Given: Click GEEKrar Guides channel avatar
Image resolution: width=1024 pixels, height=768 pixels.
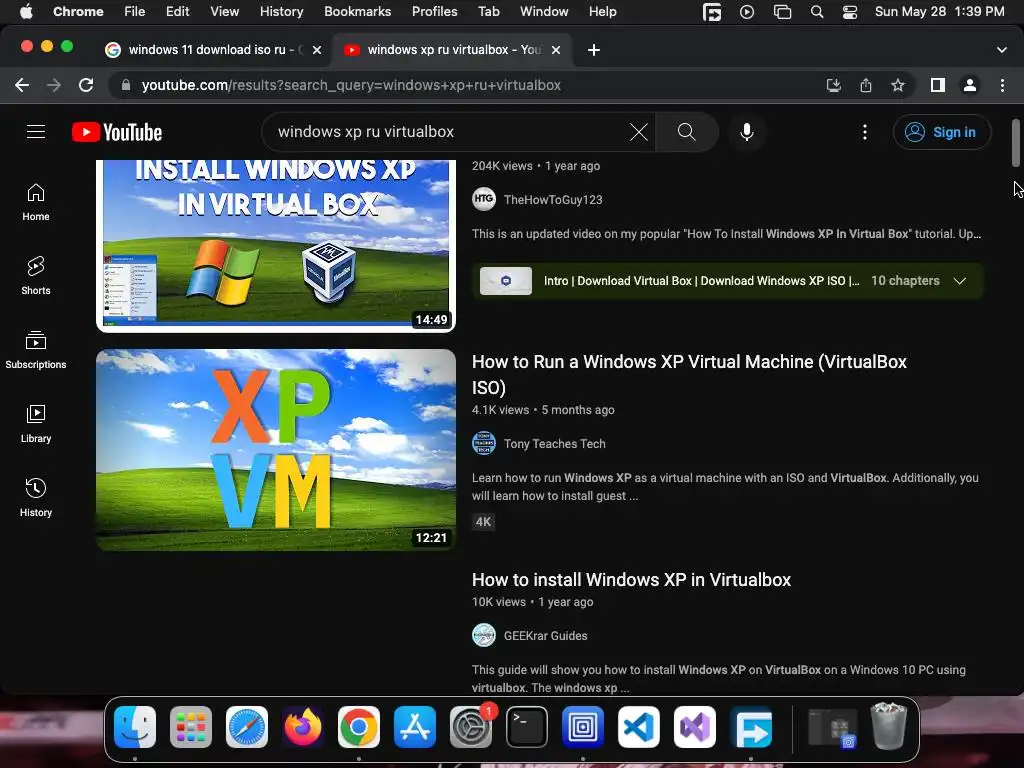Looking at the screenshot, I should click(x=484, y=635).
